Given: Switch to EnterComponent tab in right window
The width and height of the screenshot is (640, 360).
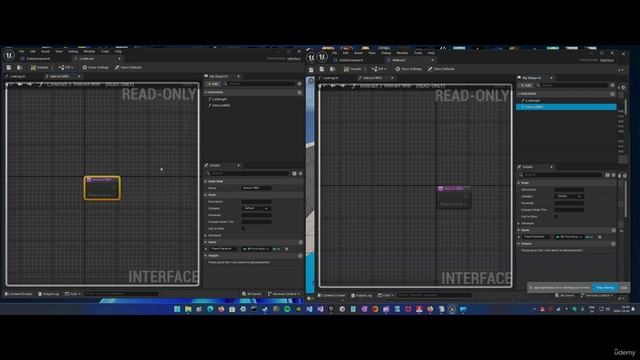Looking at the screenshot, I should click(x=351, y=60).
